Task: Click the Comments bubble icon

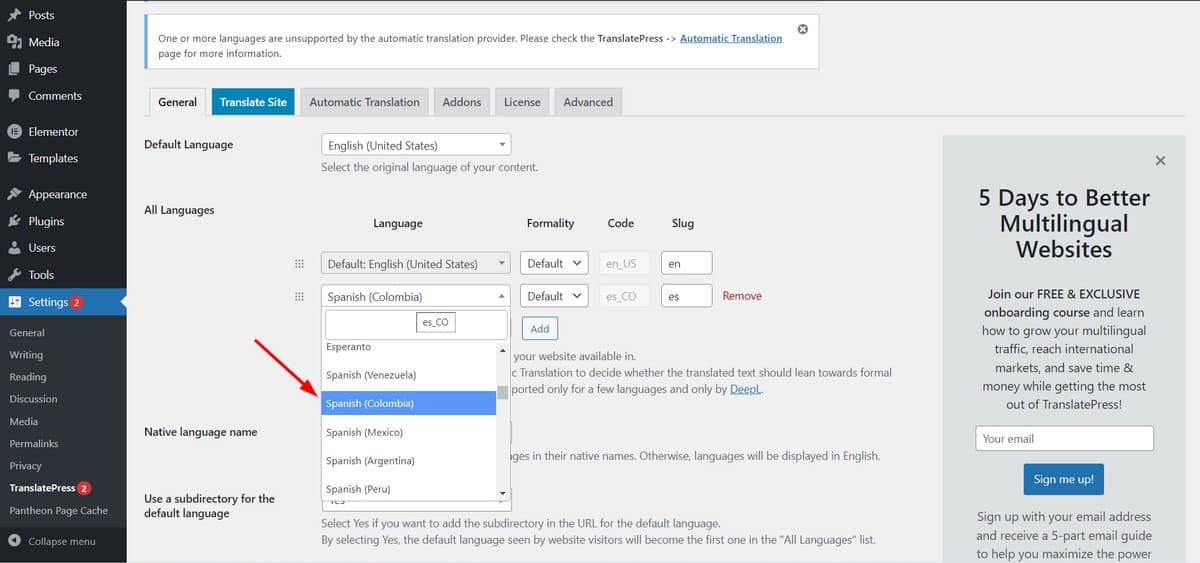Action: click(x=14, y=96)
